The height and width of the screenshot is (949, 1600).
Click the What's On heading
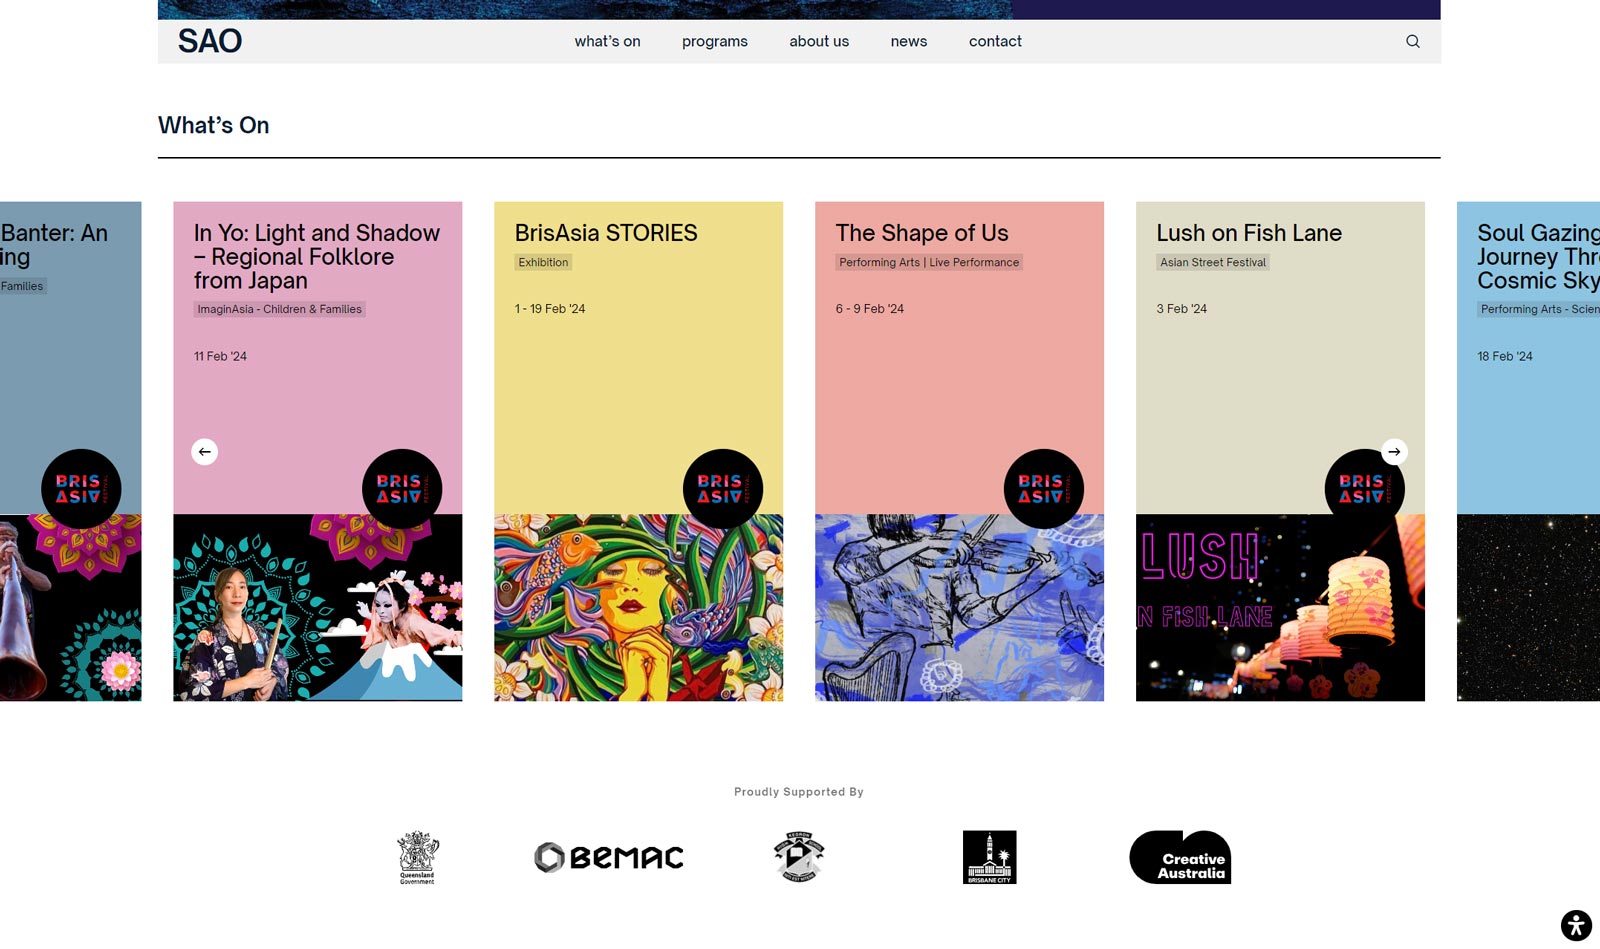pyautogui.click(x=214, y=125)
